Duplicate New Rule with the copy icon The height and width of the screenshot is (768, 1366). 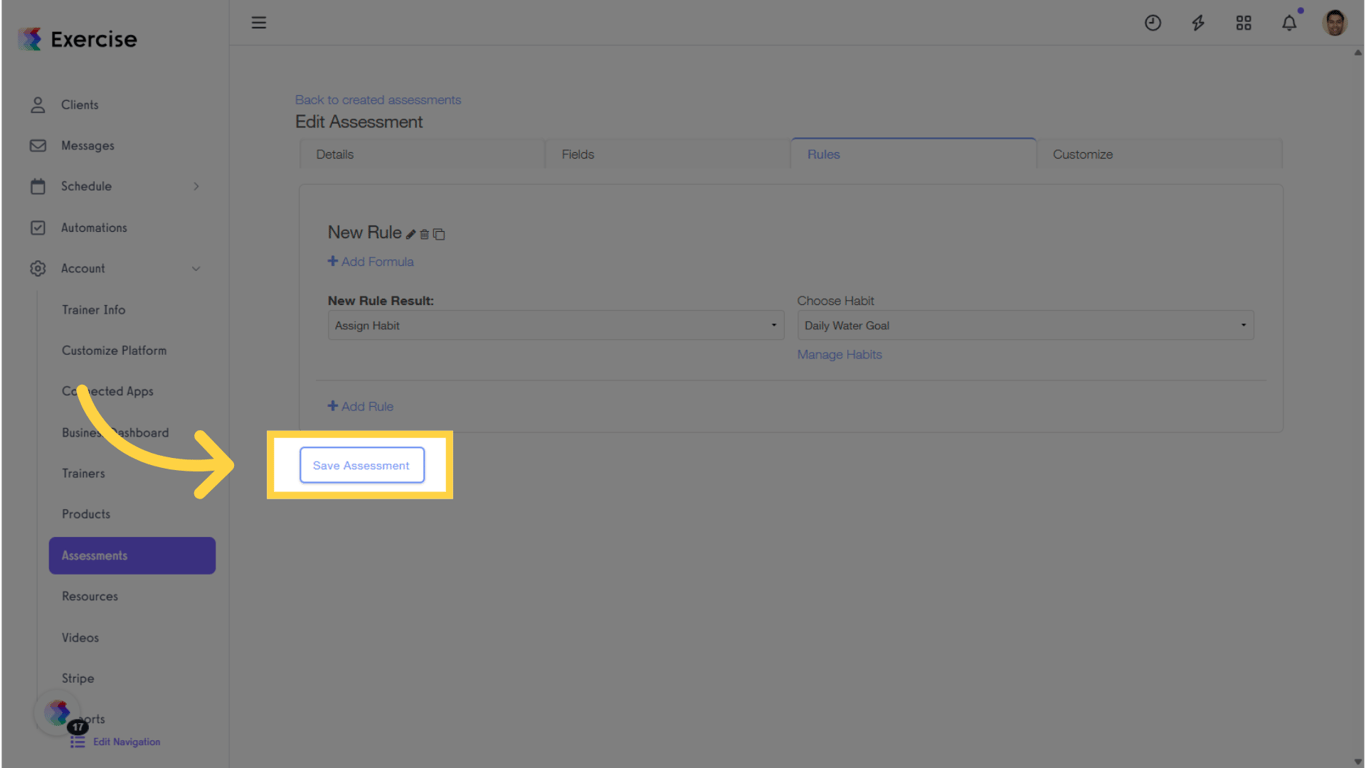(x=439, y=233)
